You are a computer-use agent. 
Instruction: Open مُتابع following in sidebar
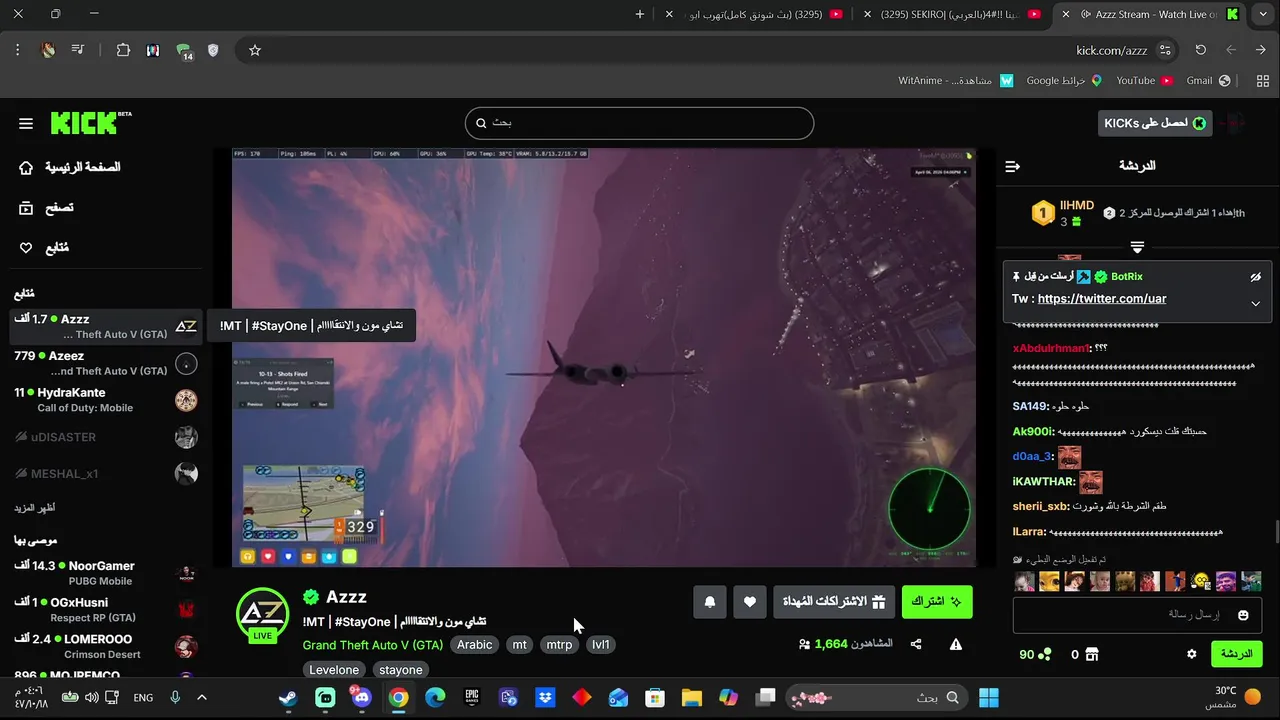click(x=44, y=248)
